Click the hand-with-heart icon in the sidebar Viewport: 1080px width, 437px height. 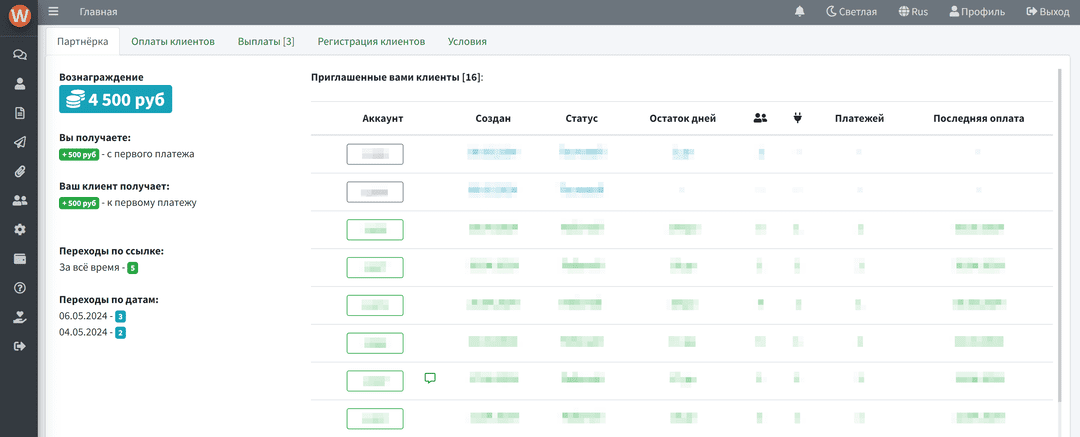(19, 317)
